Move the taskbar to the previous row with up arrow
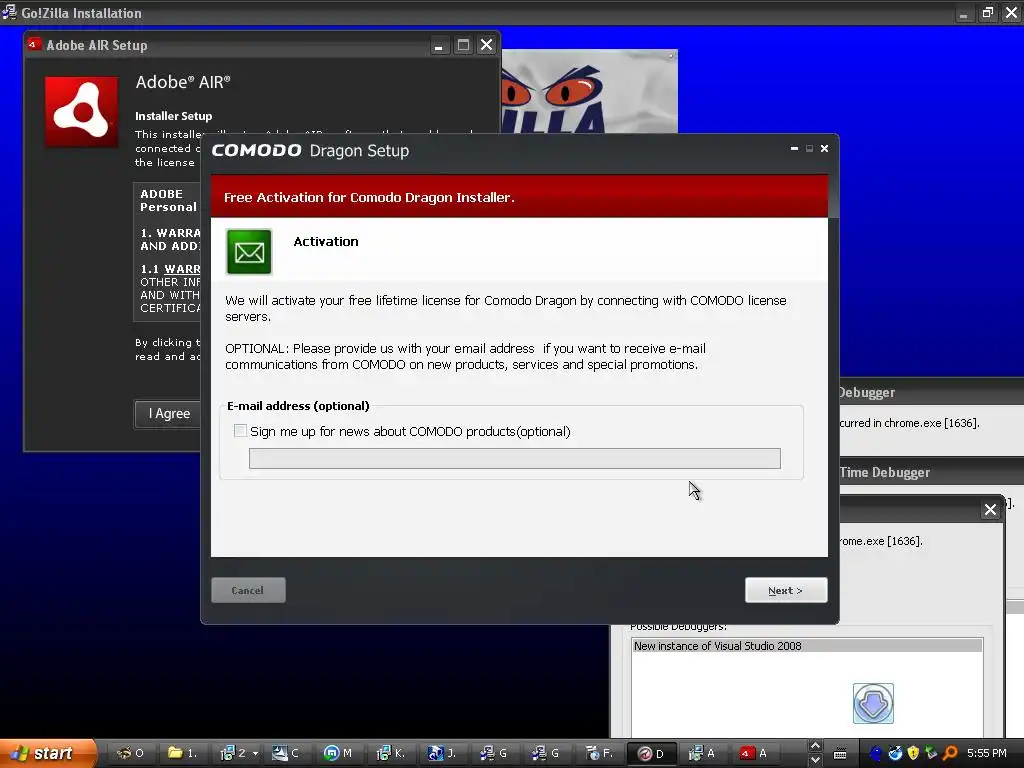This screenshot has width=1024, height=768. 814,746
